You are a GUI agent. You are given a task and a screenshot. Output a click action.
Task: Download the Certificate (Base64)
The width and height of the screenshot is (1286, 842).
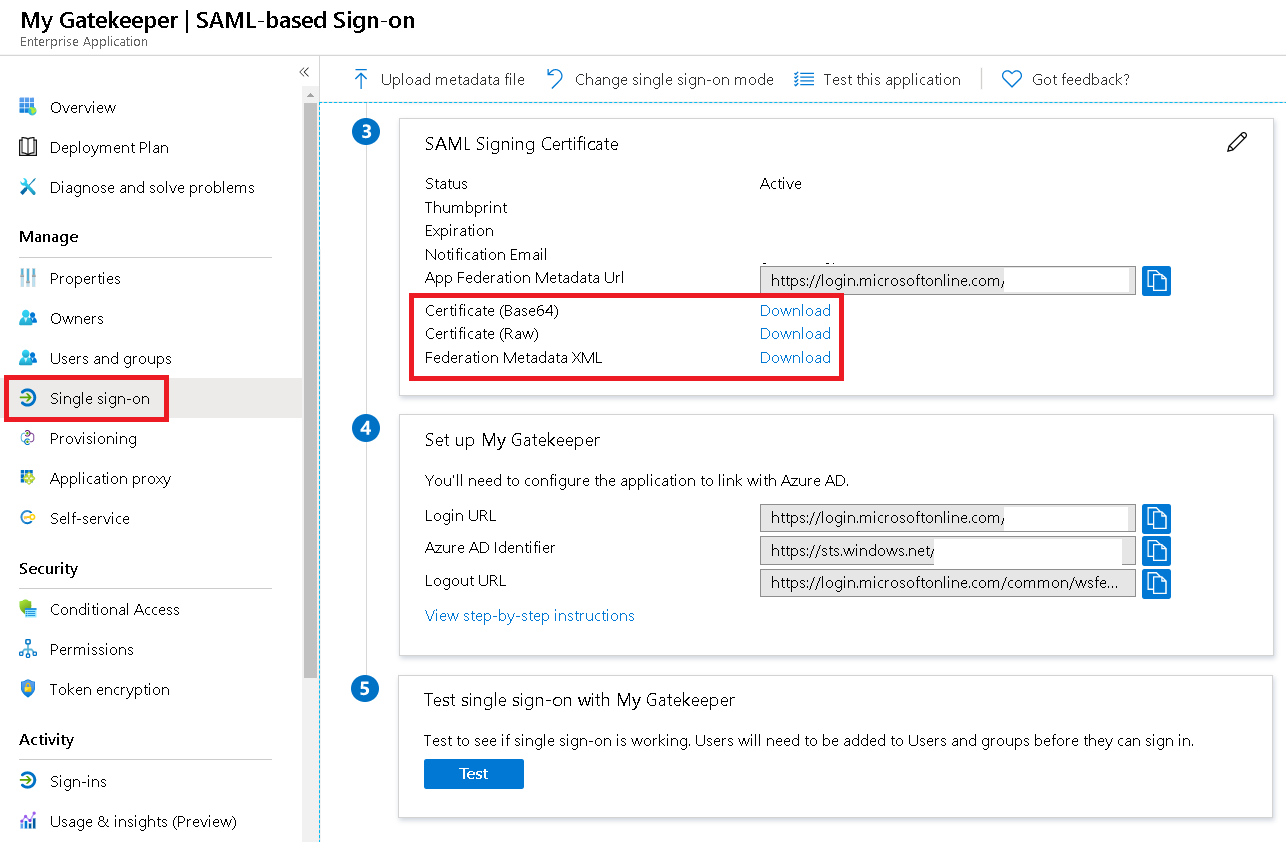click(x=795, y=310)
